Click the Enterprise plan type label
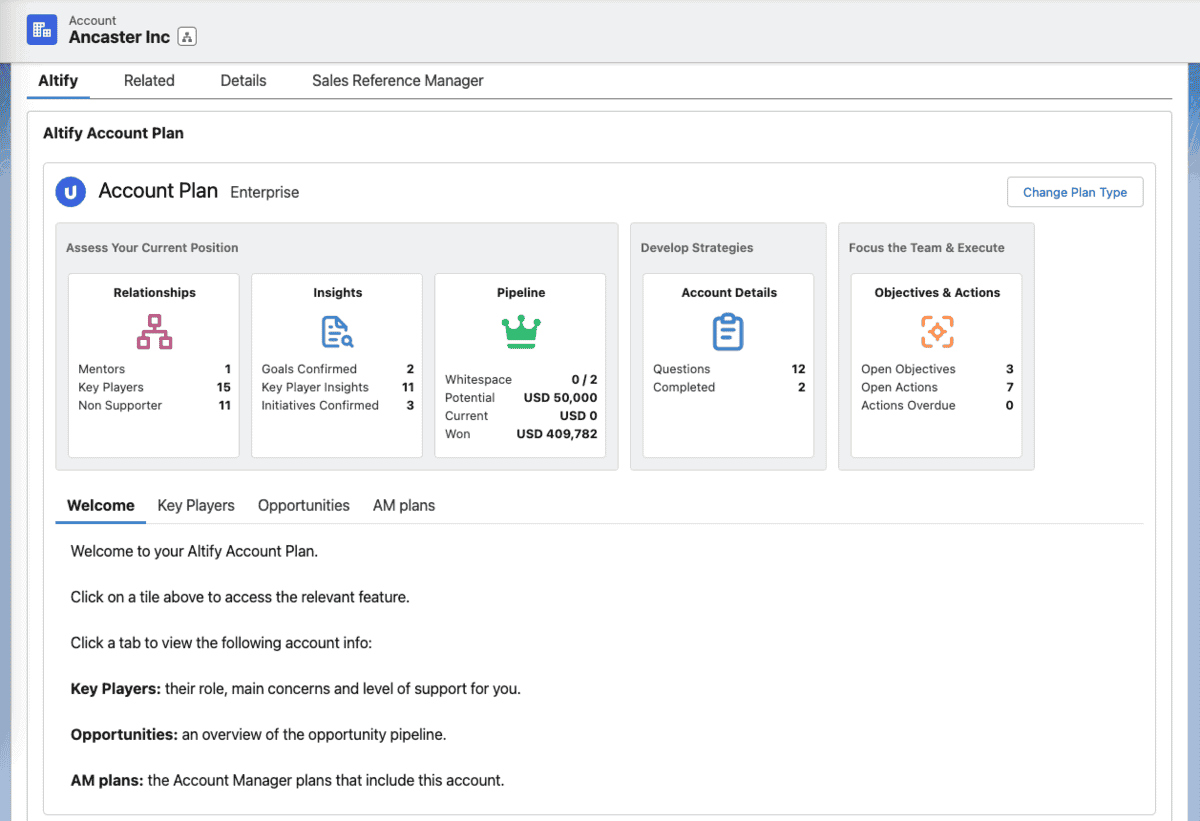This screenshot has width=1200, height=821. (x=265, y=192)
